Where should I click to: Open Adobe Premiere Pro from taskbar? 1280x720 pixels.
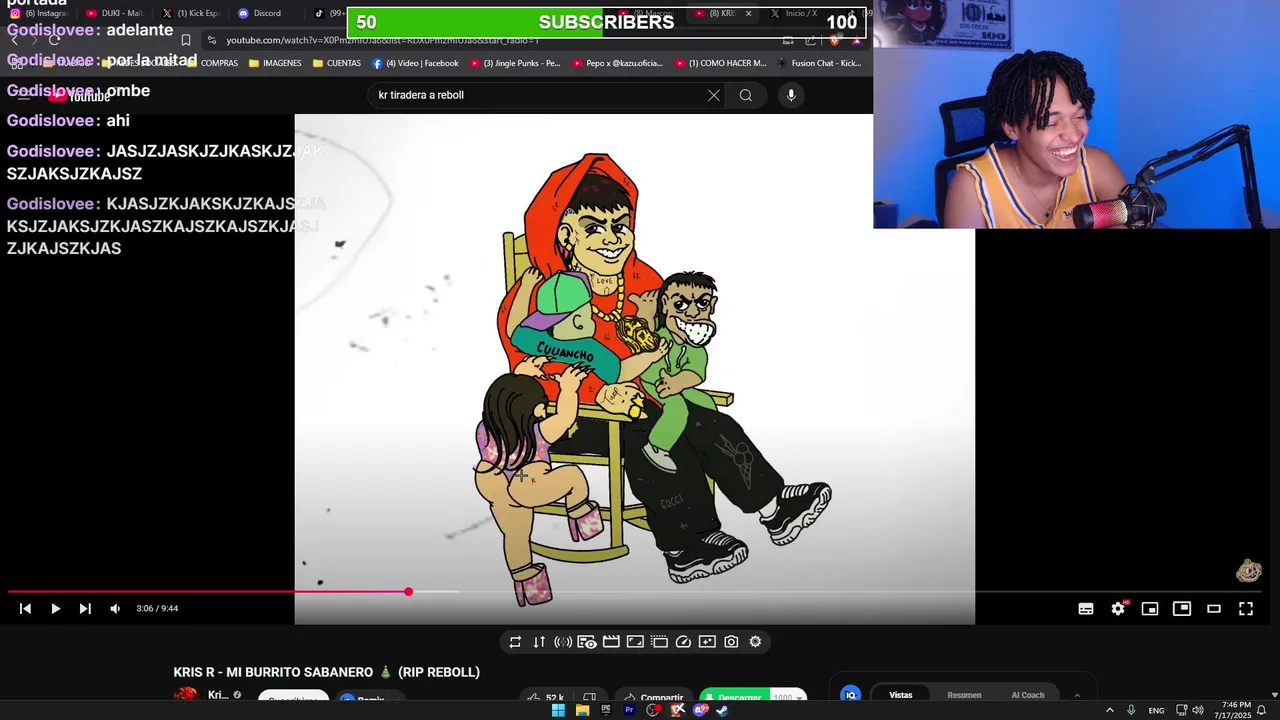pos(629,710)
